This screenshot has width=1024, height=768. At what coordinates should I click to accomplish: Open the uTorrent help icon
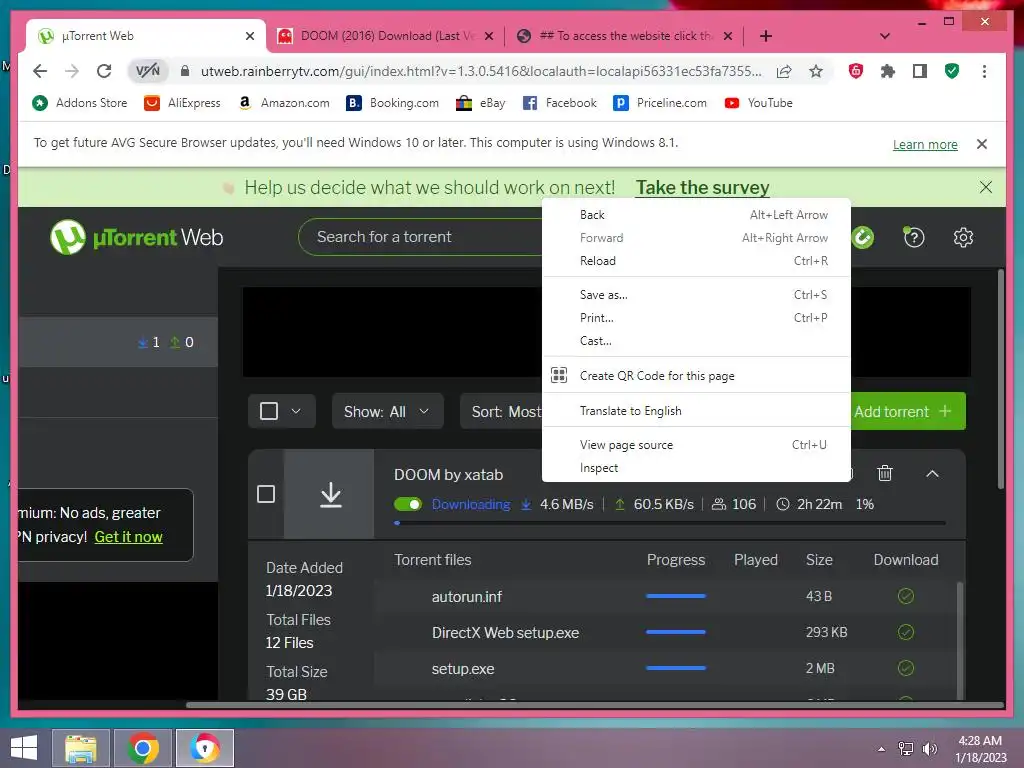coord(913,237)
